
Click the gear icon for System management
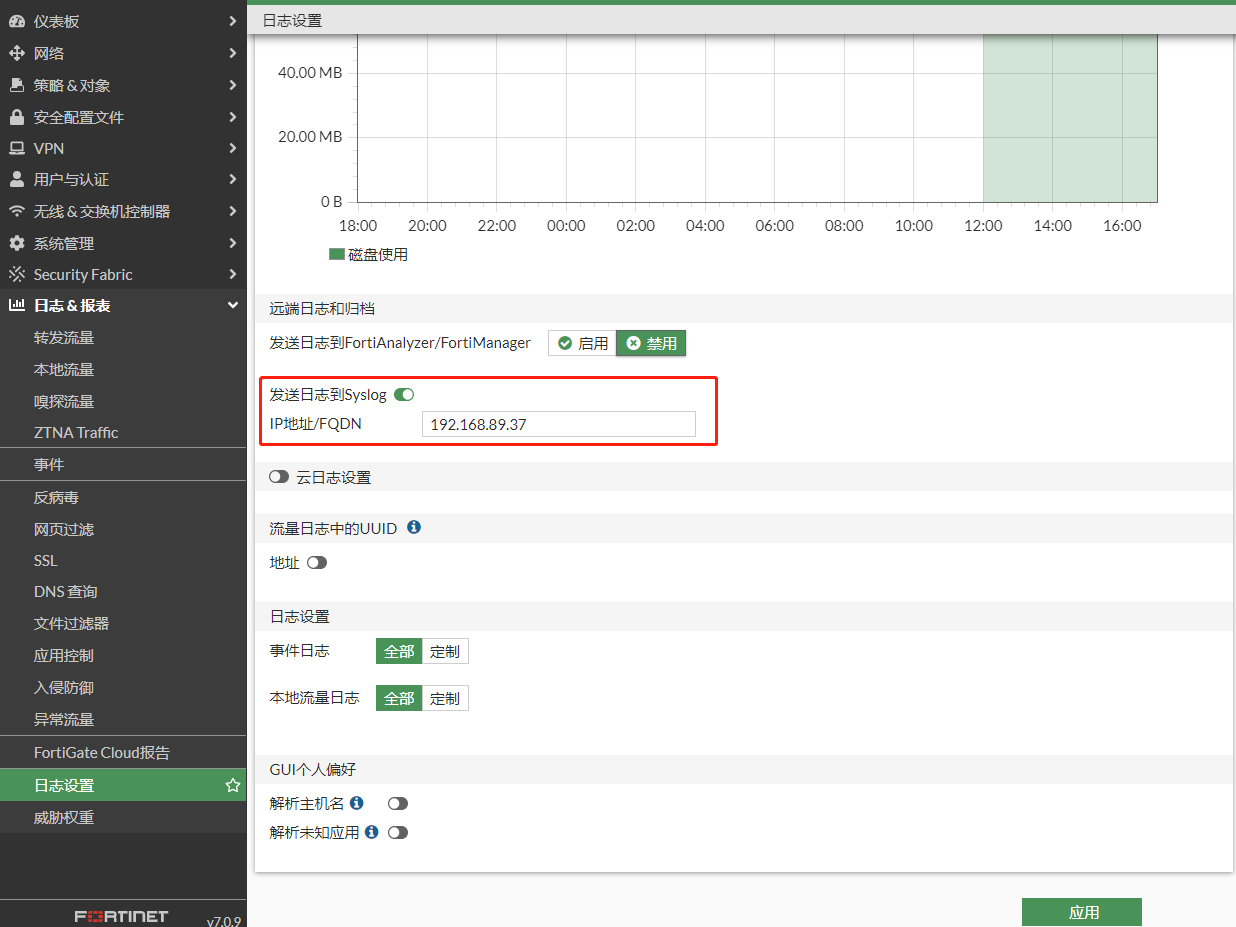[x=16, y=243]
